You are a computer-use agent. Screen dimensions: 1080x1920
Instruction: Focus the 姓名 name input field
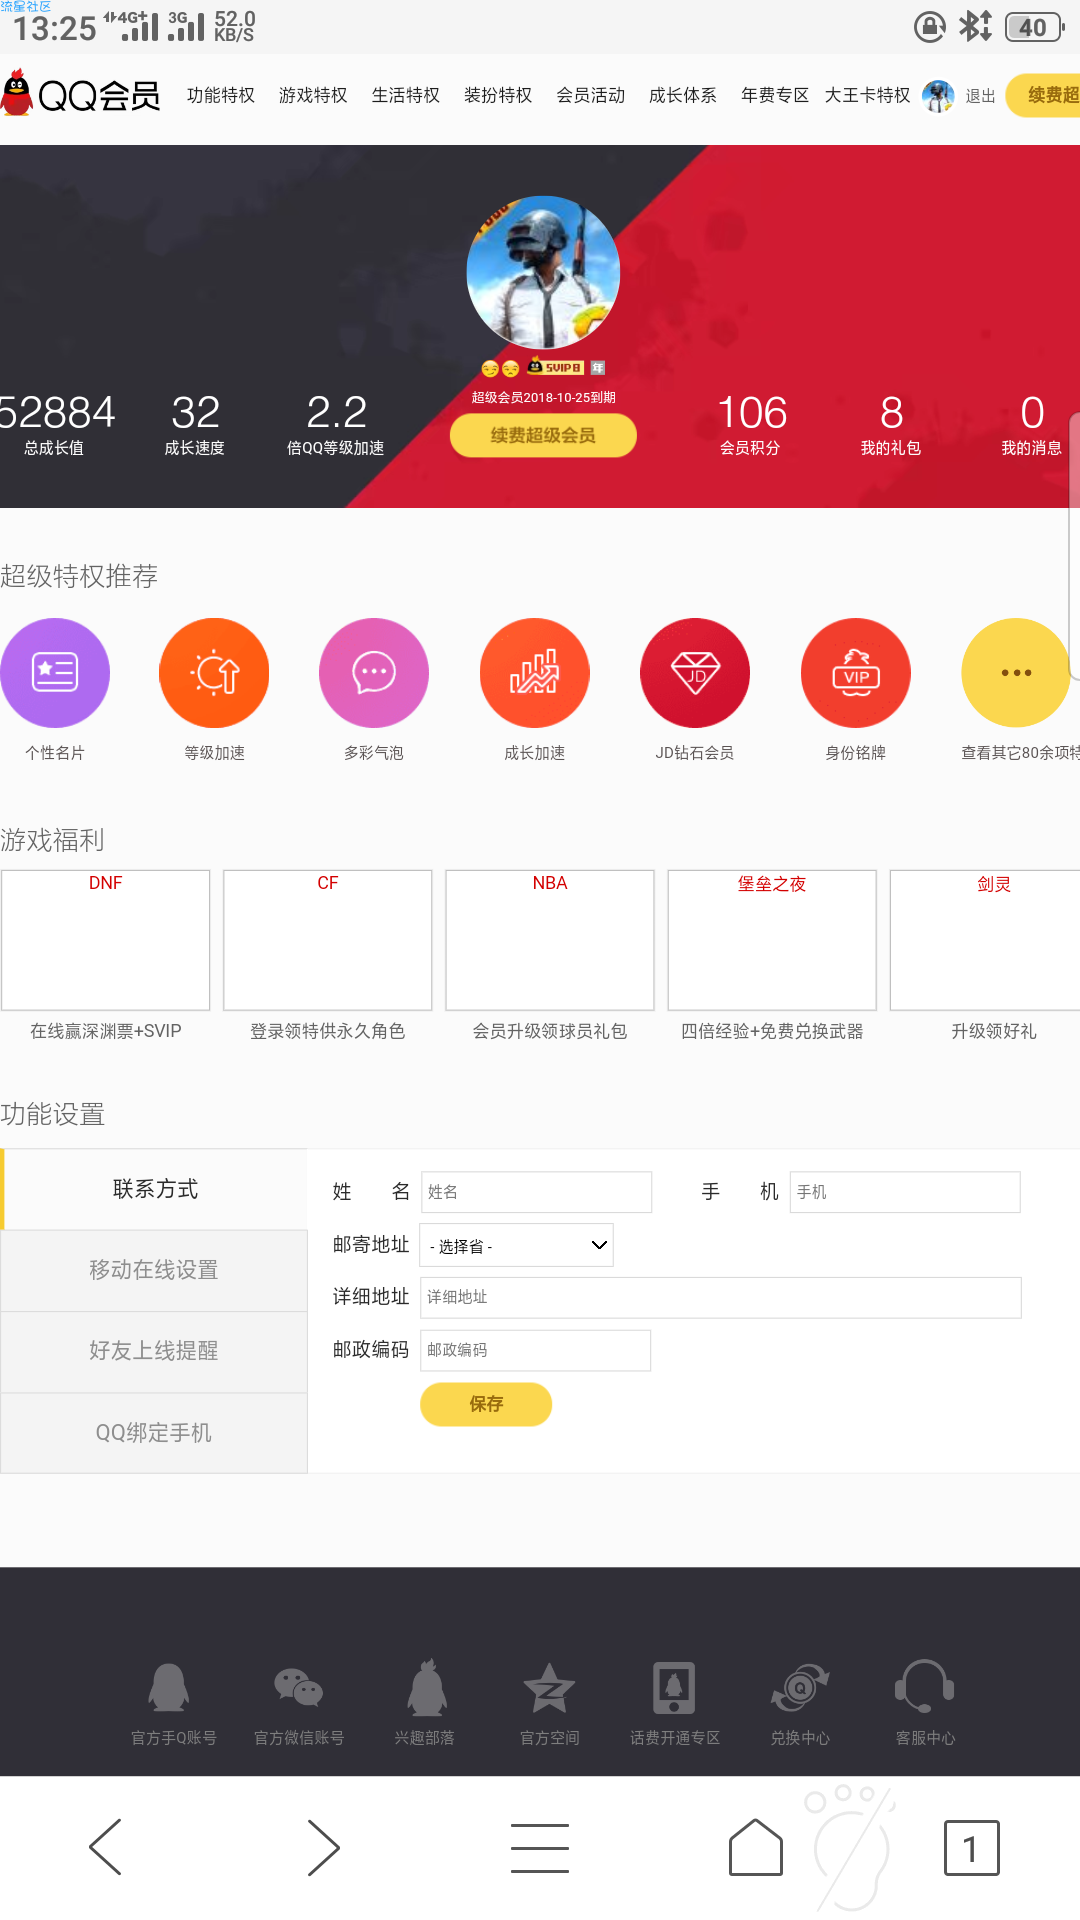536,1192
